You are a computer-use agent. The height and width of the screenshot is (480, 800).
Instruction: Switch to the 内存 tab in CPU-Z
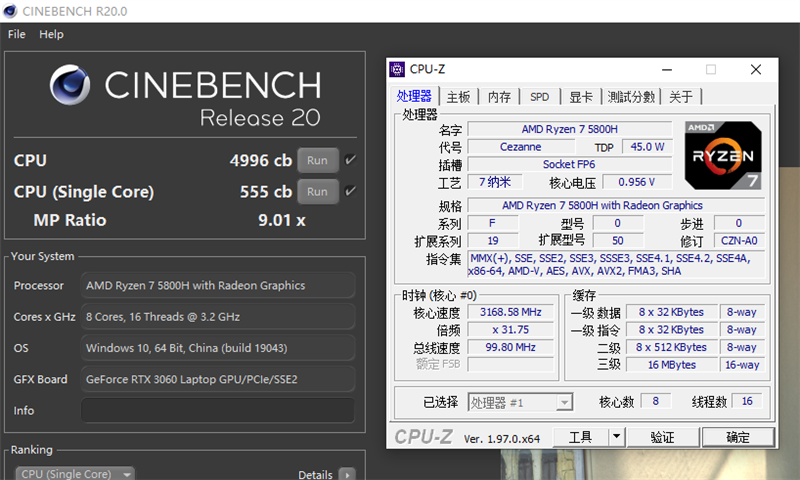tap(499, 97)
